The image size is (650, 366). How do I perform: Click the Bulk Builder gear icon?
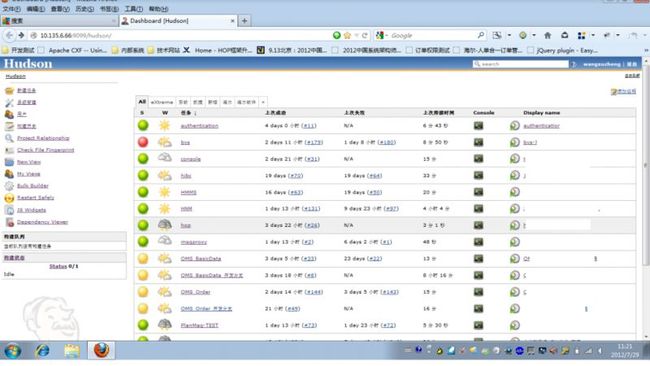(9, 186)
